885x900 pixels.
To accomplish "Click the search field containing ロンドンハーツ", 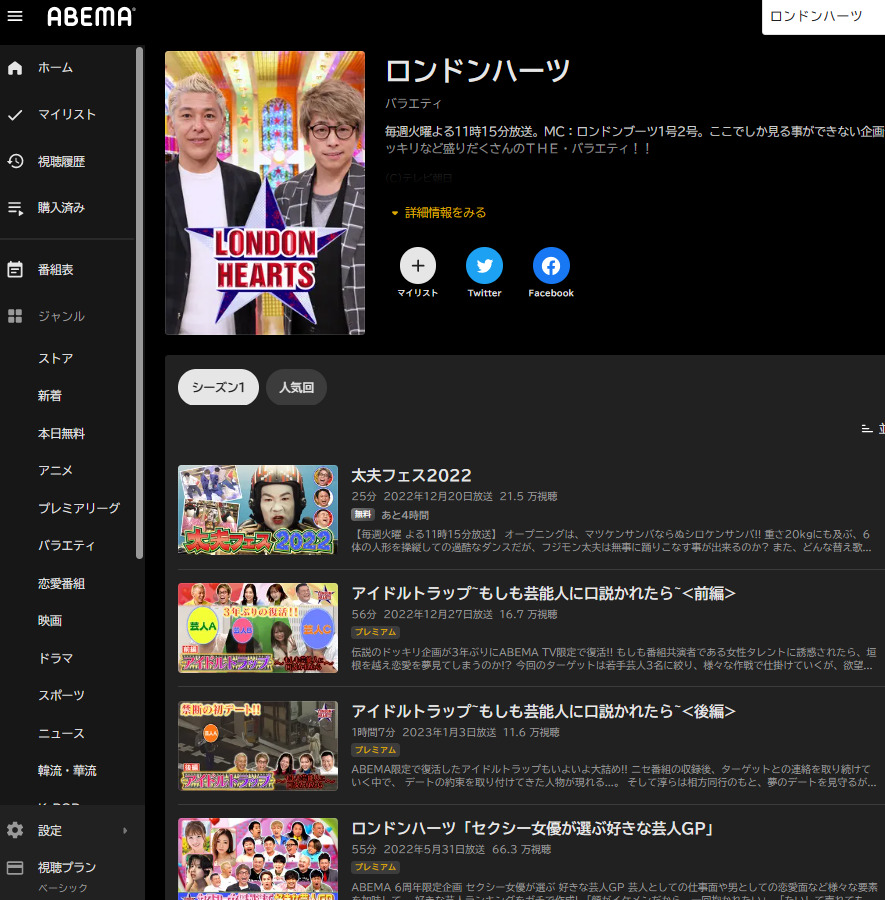I will 822,17.
